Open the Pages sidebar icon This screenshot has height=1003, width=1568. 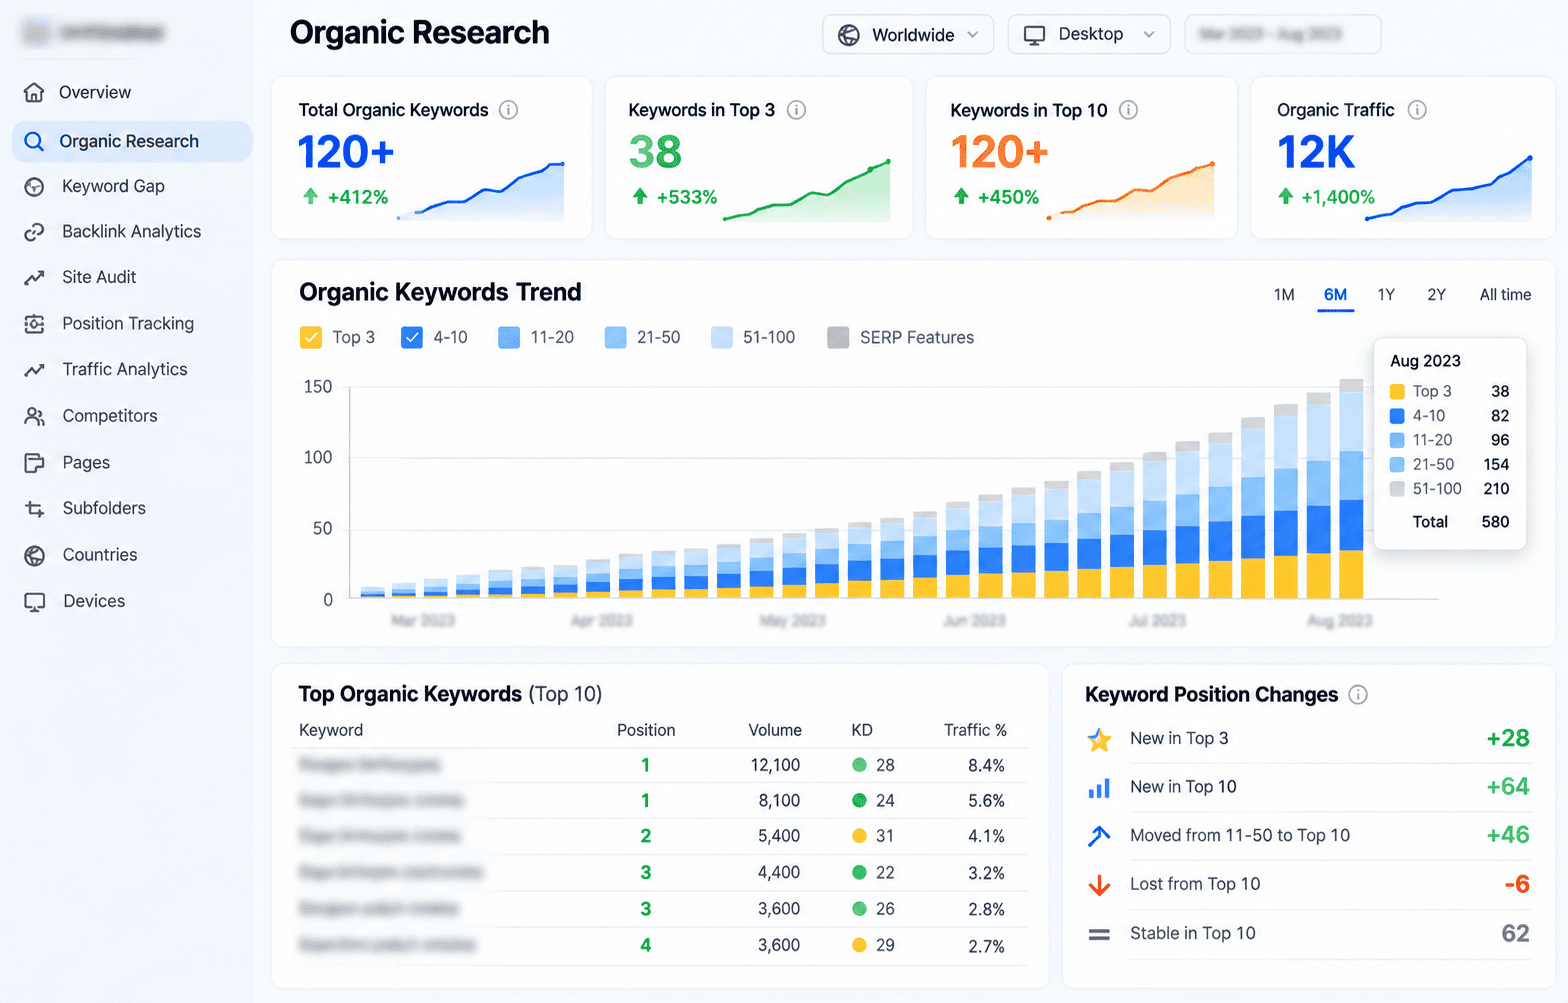tap(34, 462)
